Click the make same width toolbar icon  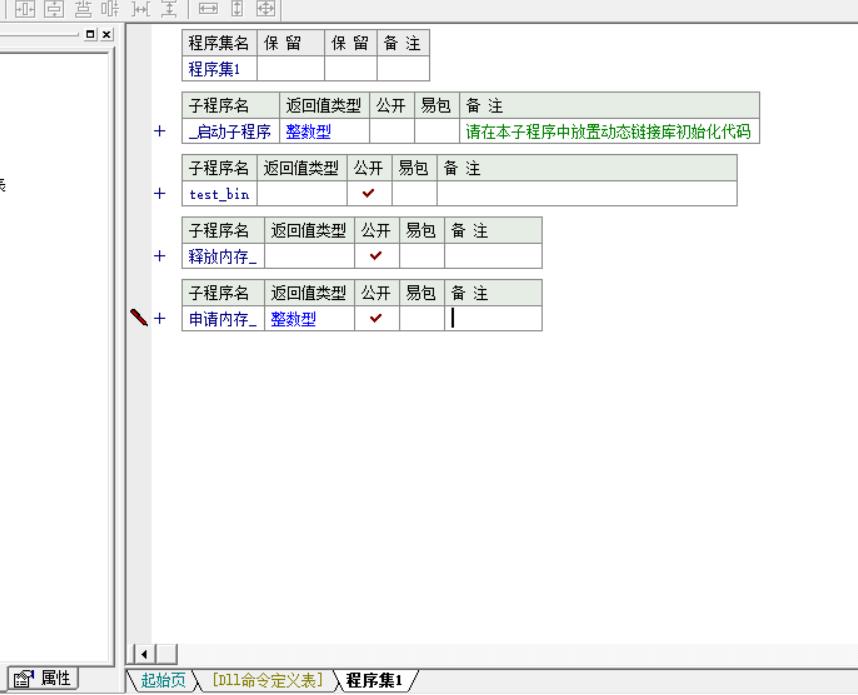point(208,8)
